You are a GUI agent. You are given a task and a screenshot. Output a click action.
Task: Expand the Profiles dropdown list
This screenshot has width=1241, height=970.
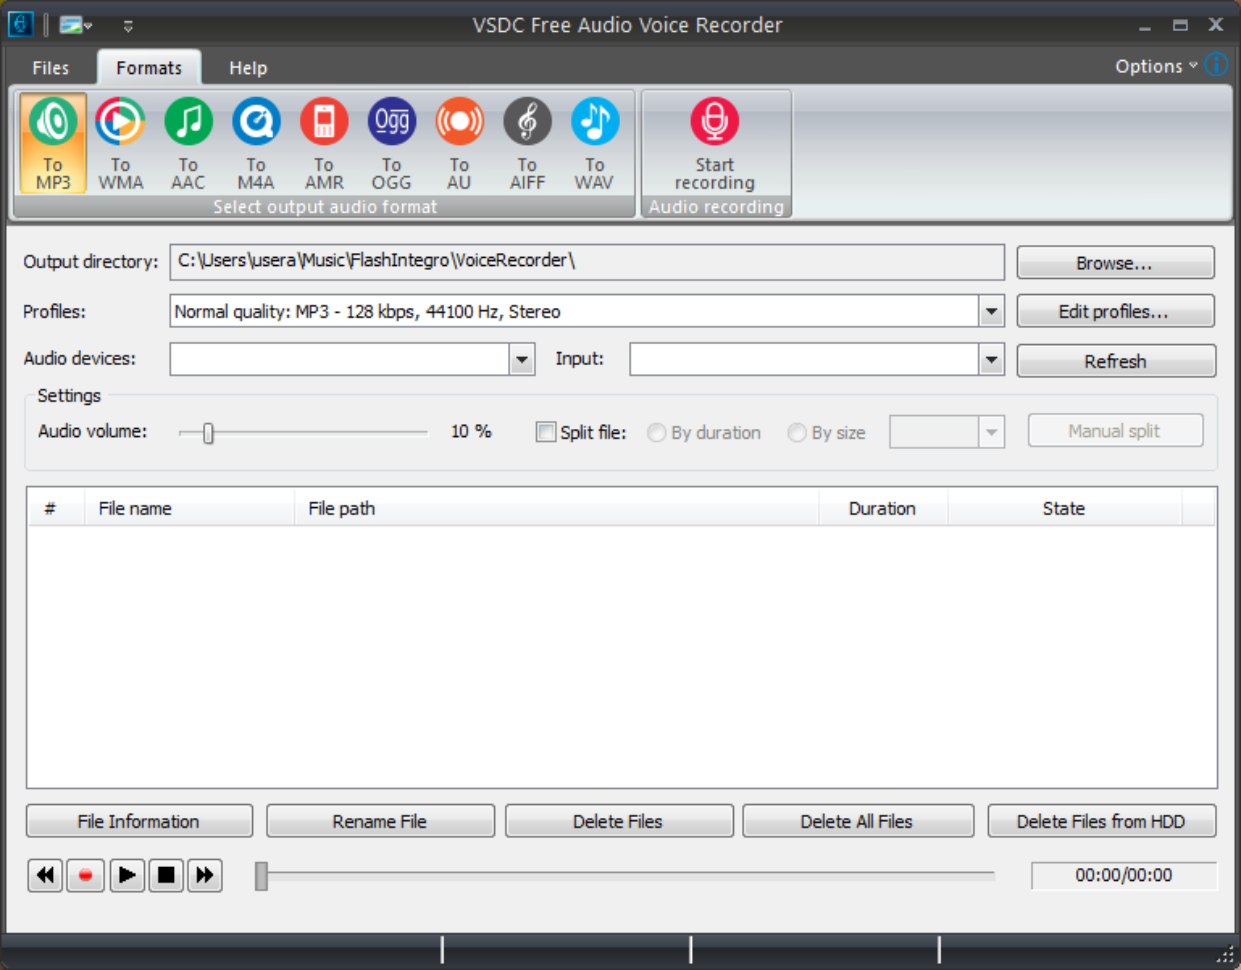[991, 311]
